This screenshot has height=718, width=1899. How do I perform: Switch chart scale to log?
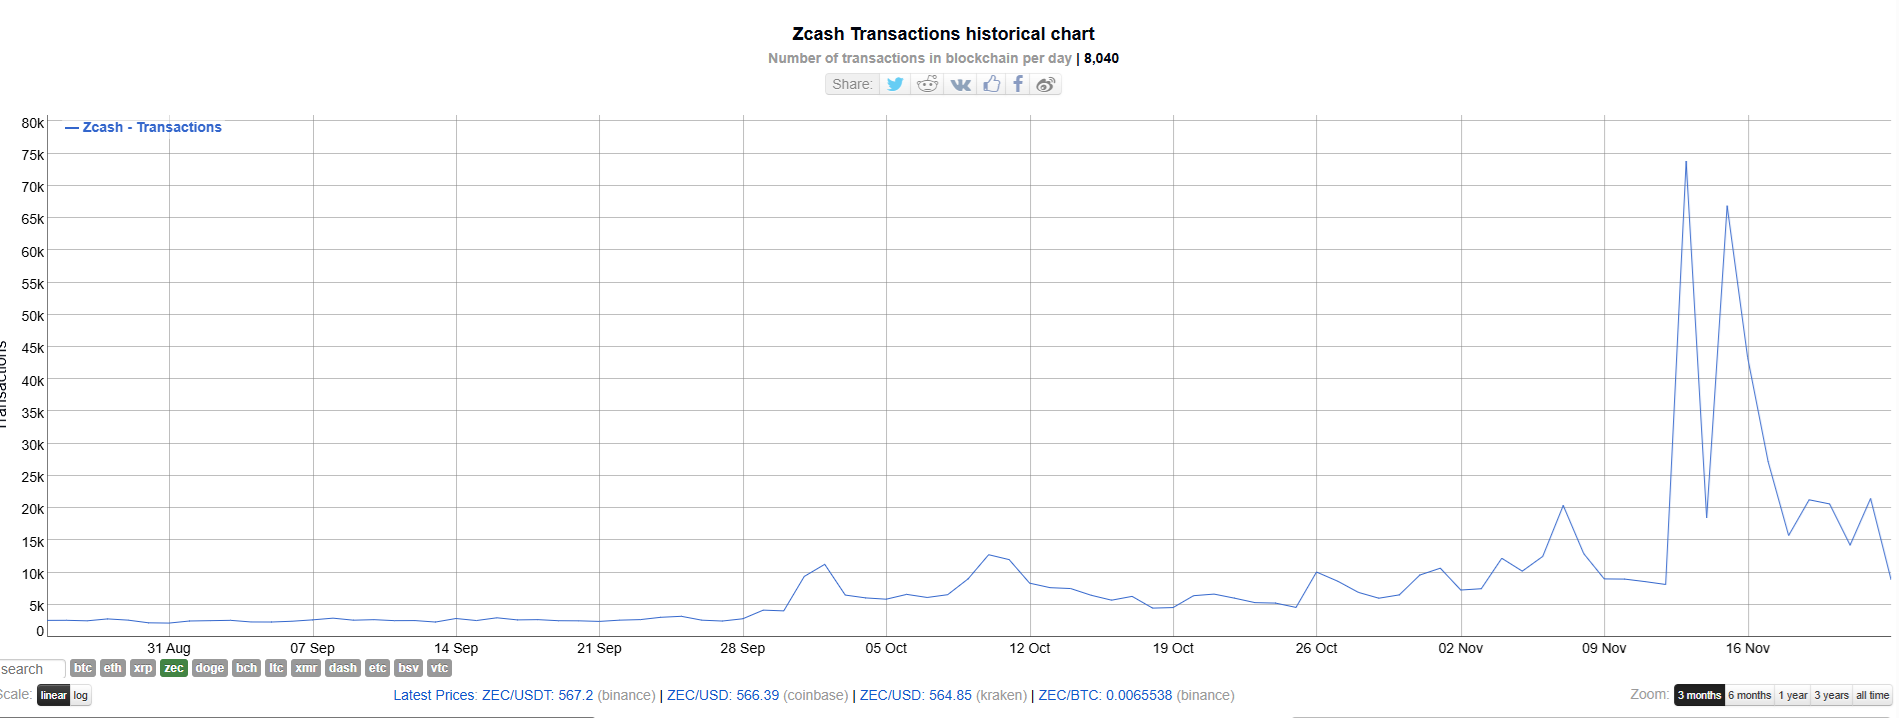(81, 695)
